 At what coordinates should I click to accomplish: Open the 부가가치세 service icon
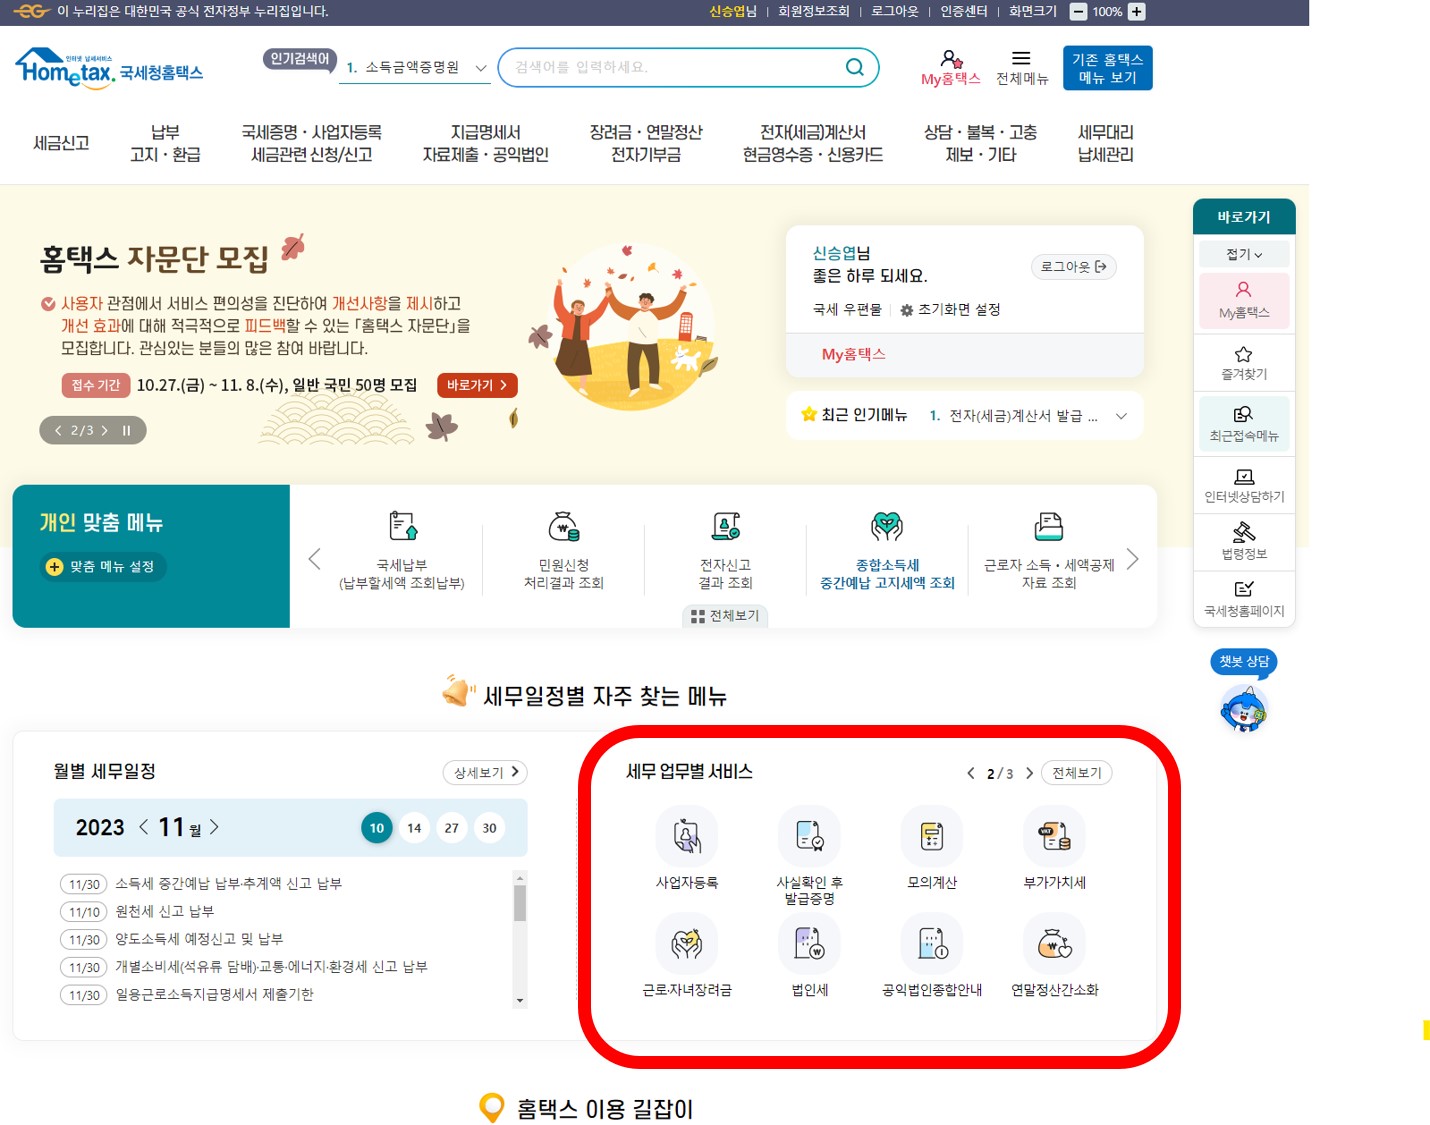coord(1054,836)
